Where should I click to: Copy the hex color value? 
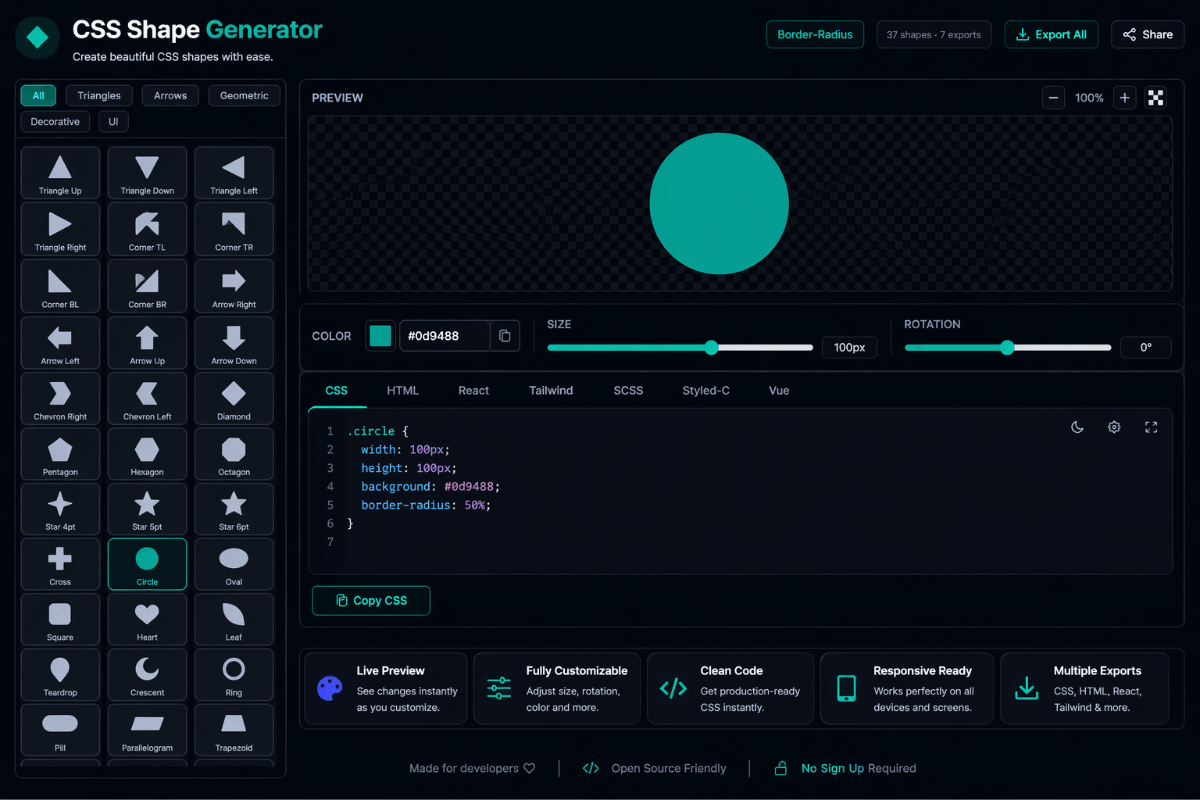pos(505,336)
